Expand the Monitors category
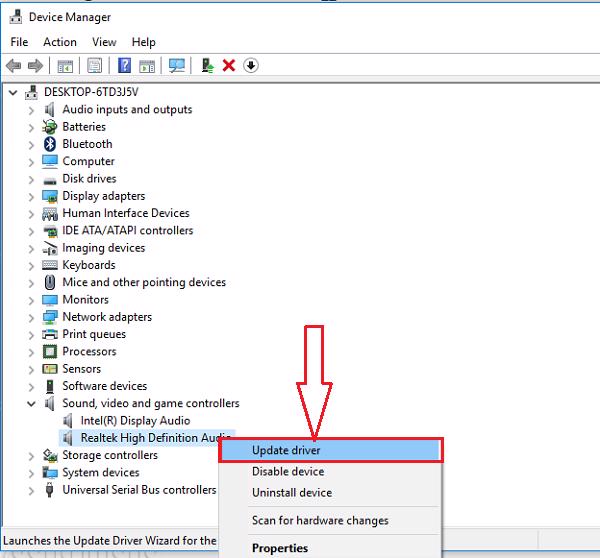Screen dimensions: 600x558 tap(31, 300)
